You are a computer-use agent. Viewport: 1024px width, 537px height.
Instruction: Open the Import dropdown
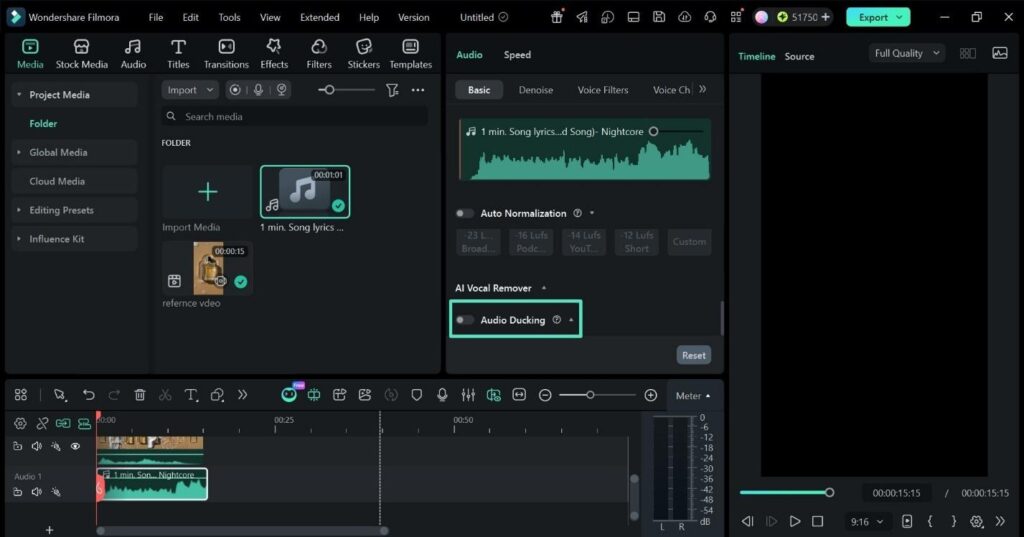tap(190, 90)
